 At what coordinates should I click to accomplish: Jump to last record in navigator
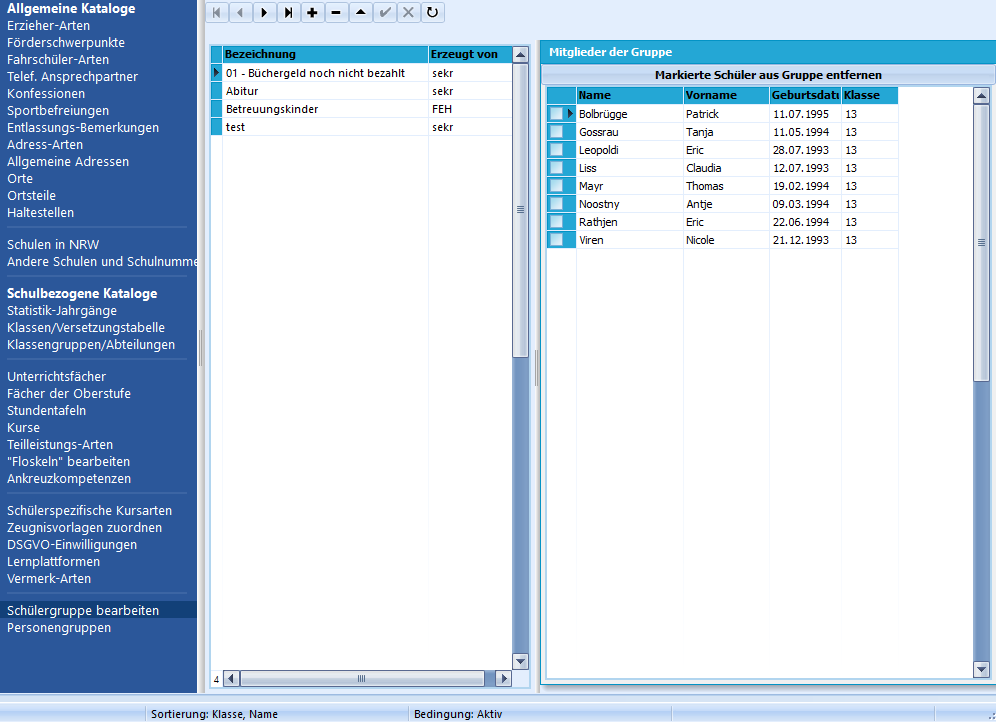(x=288, y=12)
